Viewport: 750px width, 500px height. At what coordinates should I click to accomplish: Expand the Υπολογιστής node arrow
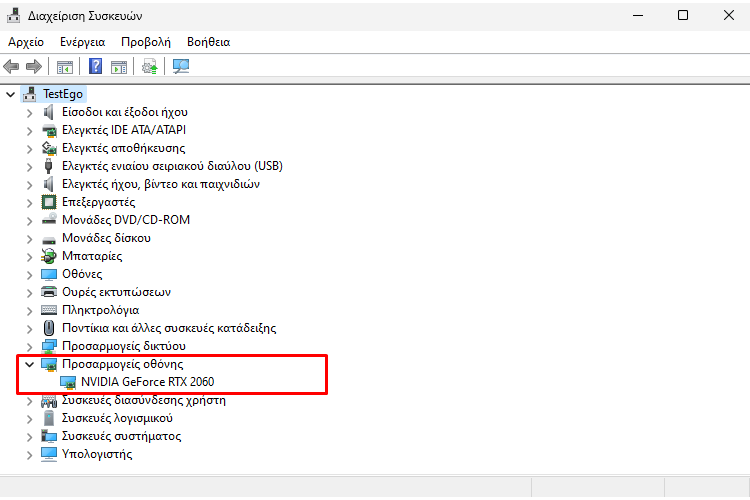[x=30, y=455]
